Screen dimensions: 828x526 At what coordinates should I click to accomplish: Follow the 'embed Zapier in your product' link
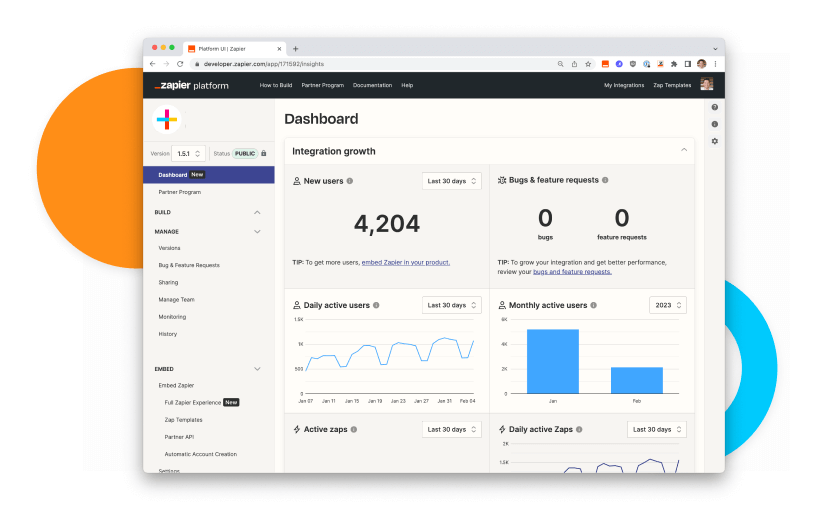click(405, 262)
